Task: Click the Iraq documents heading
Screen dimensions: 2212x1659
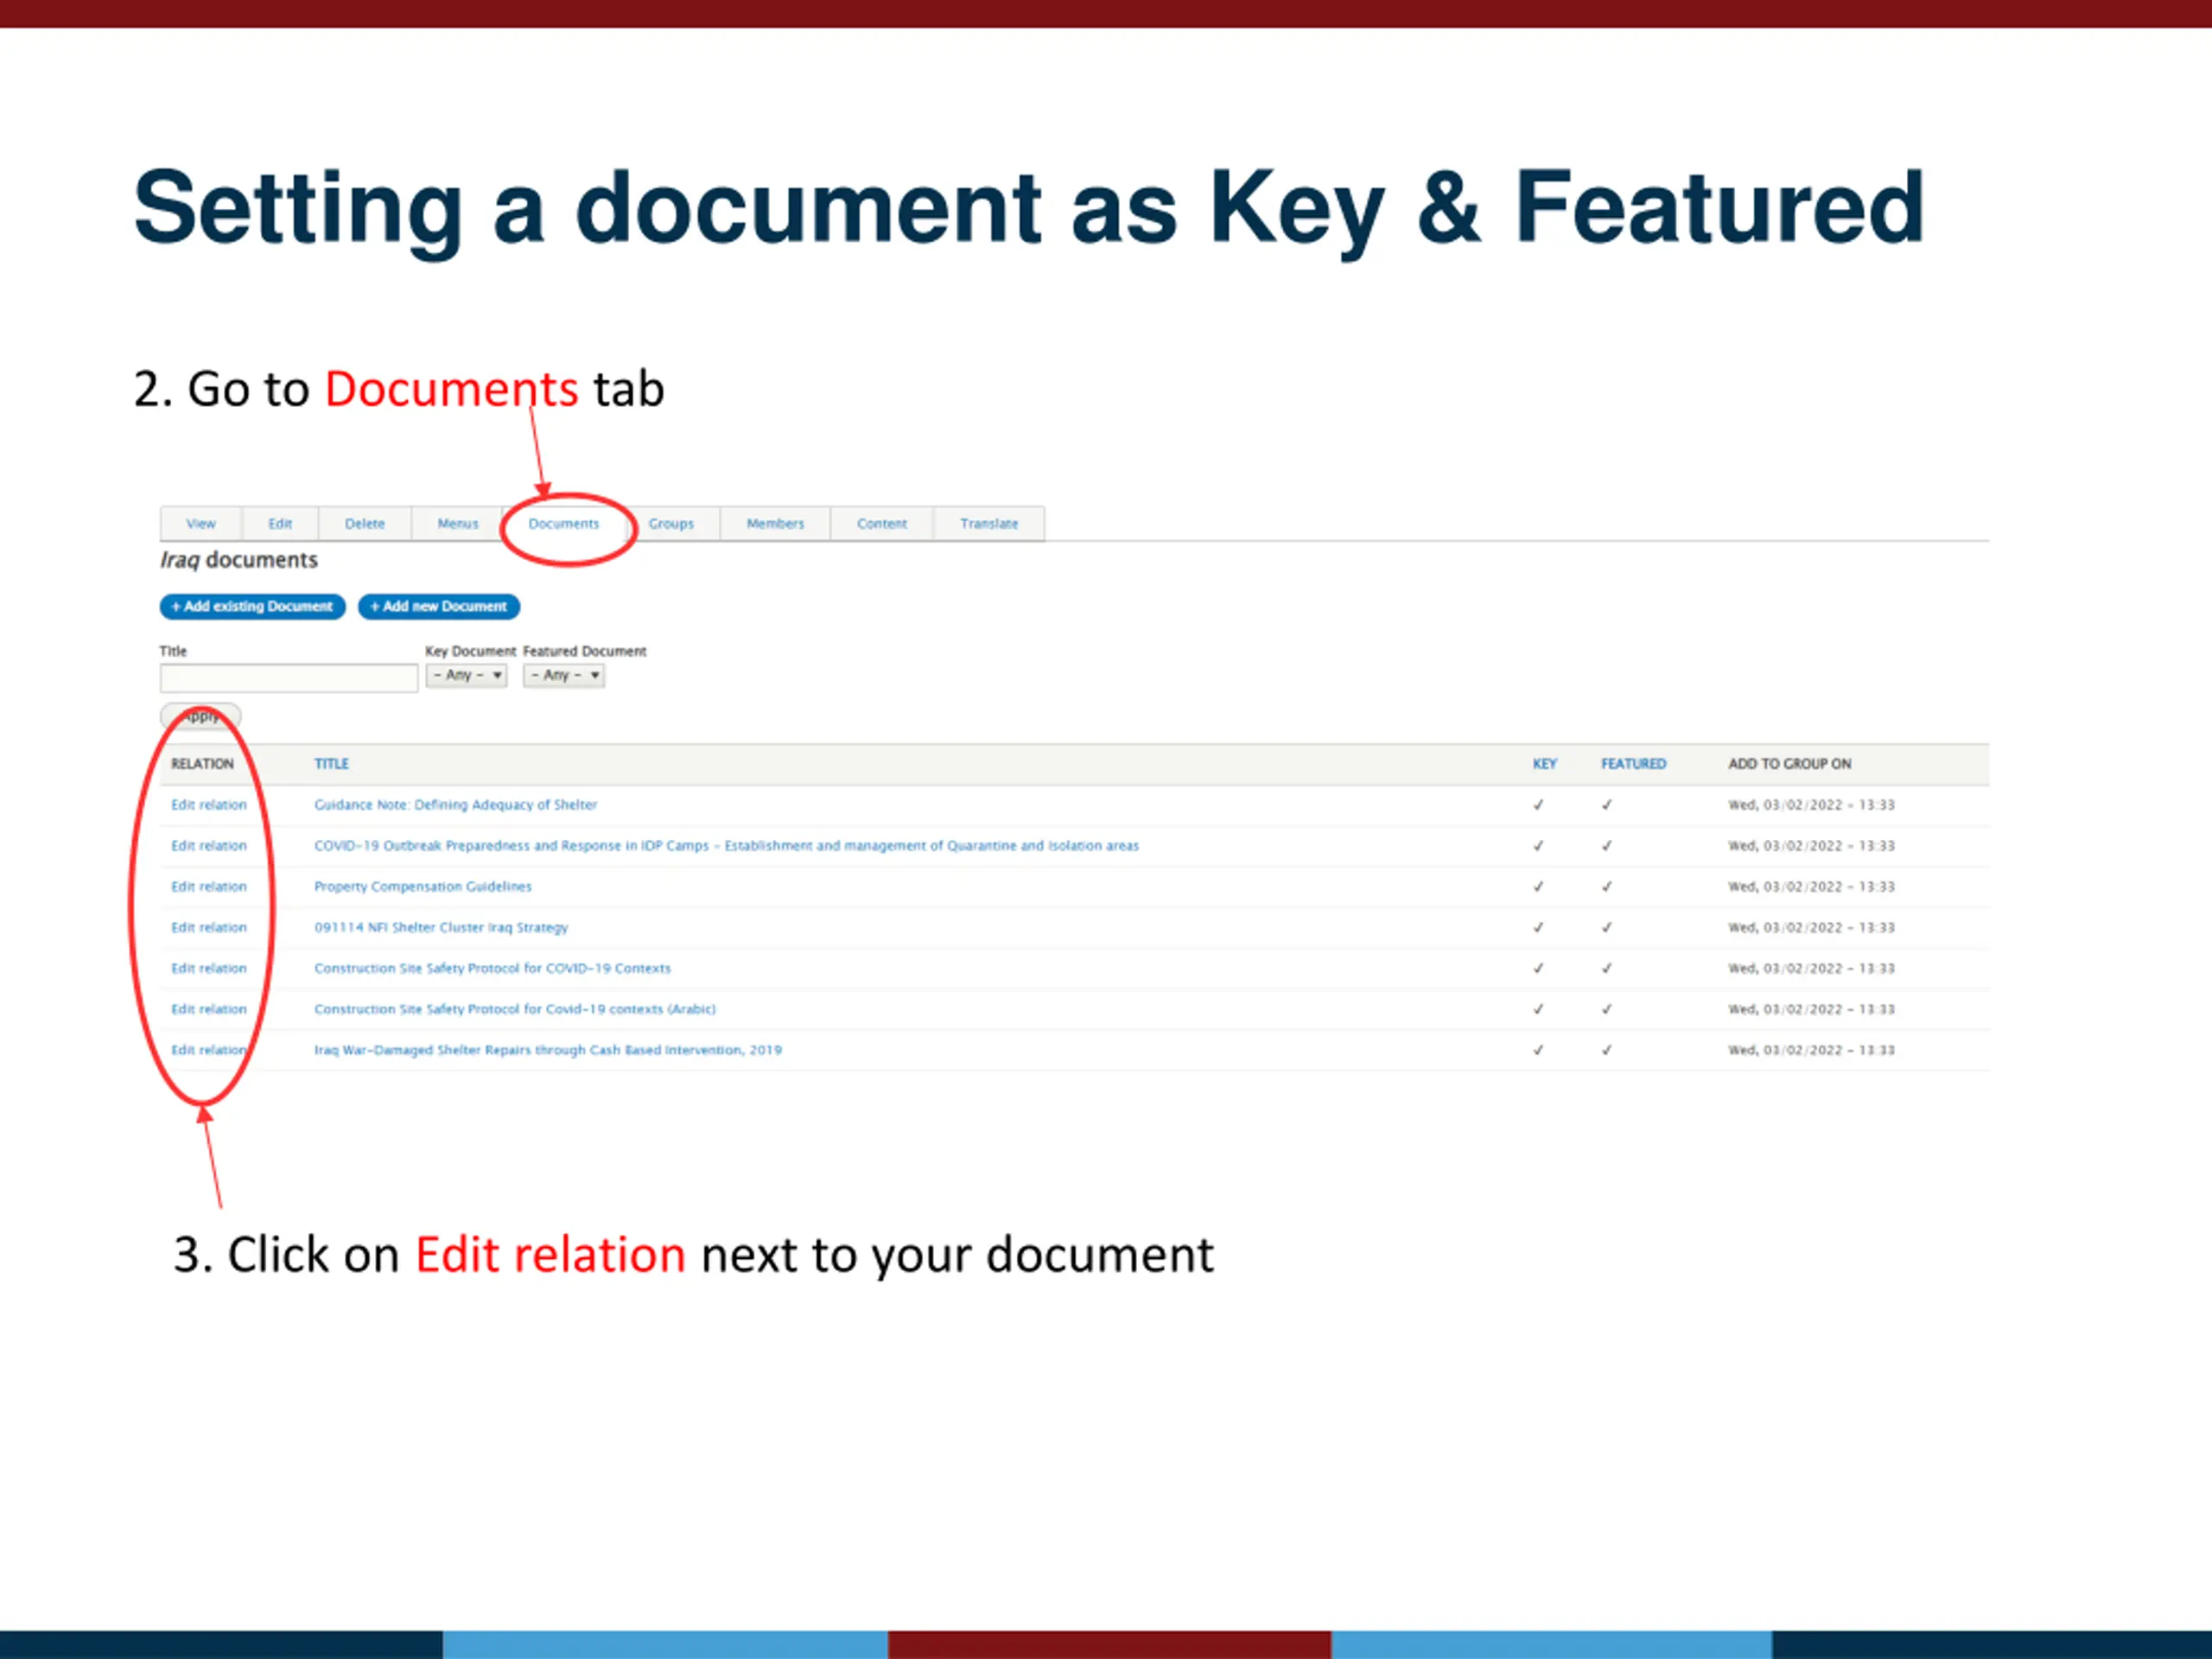Action: (239, 560)
